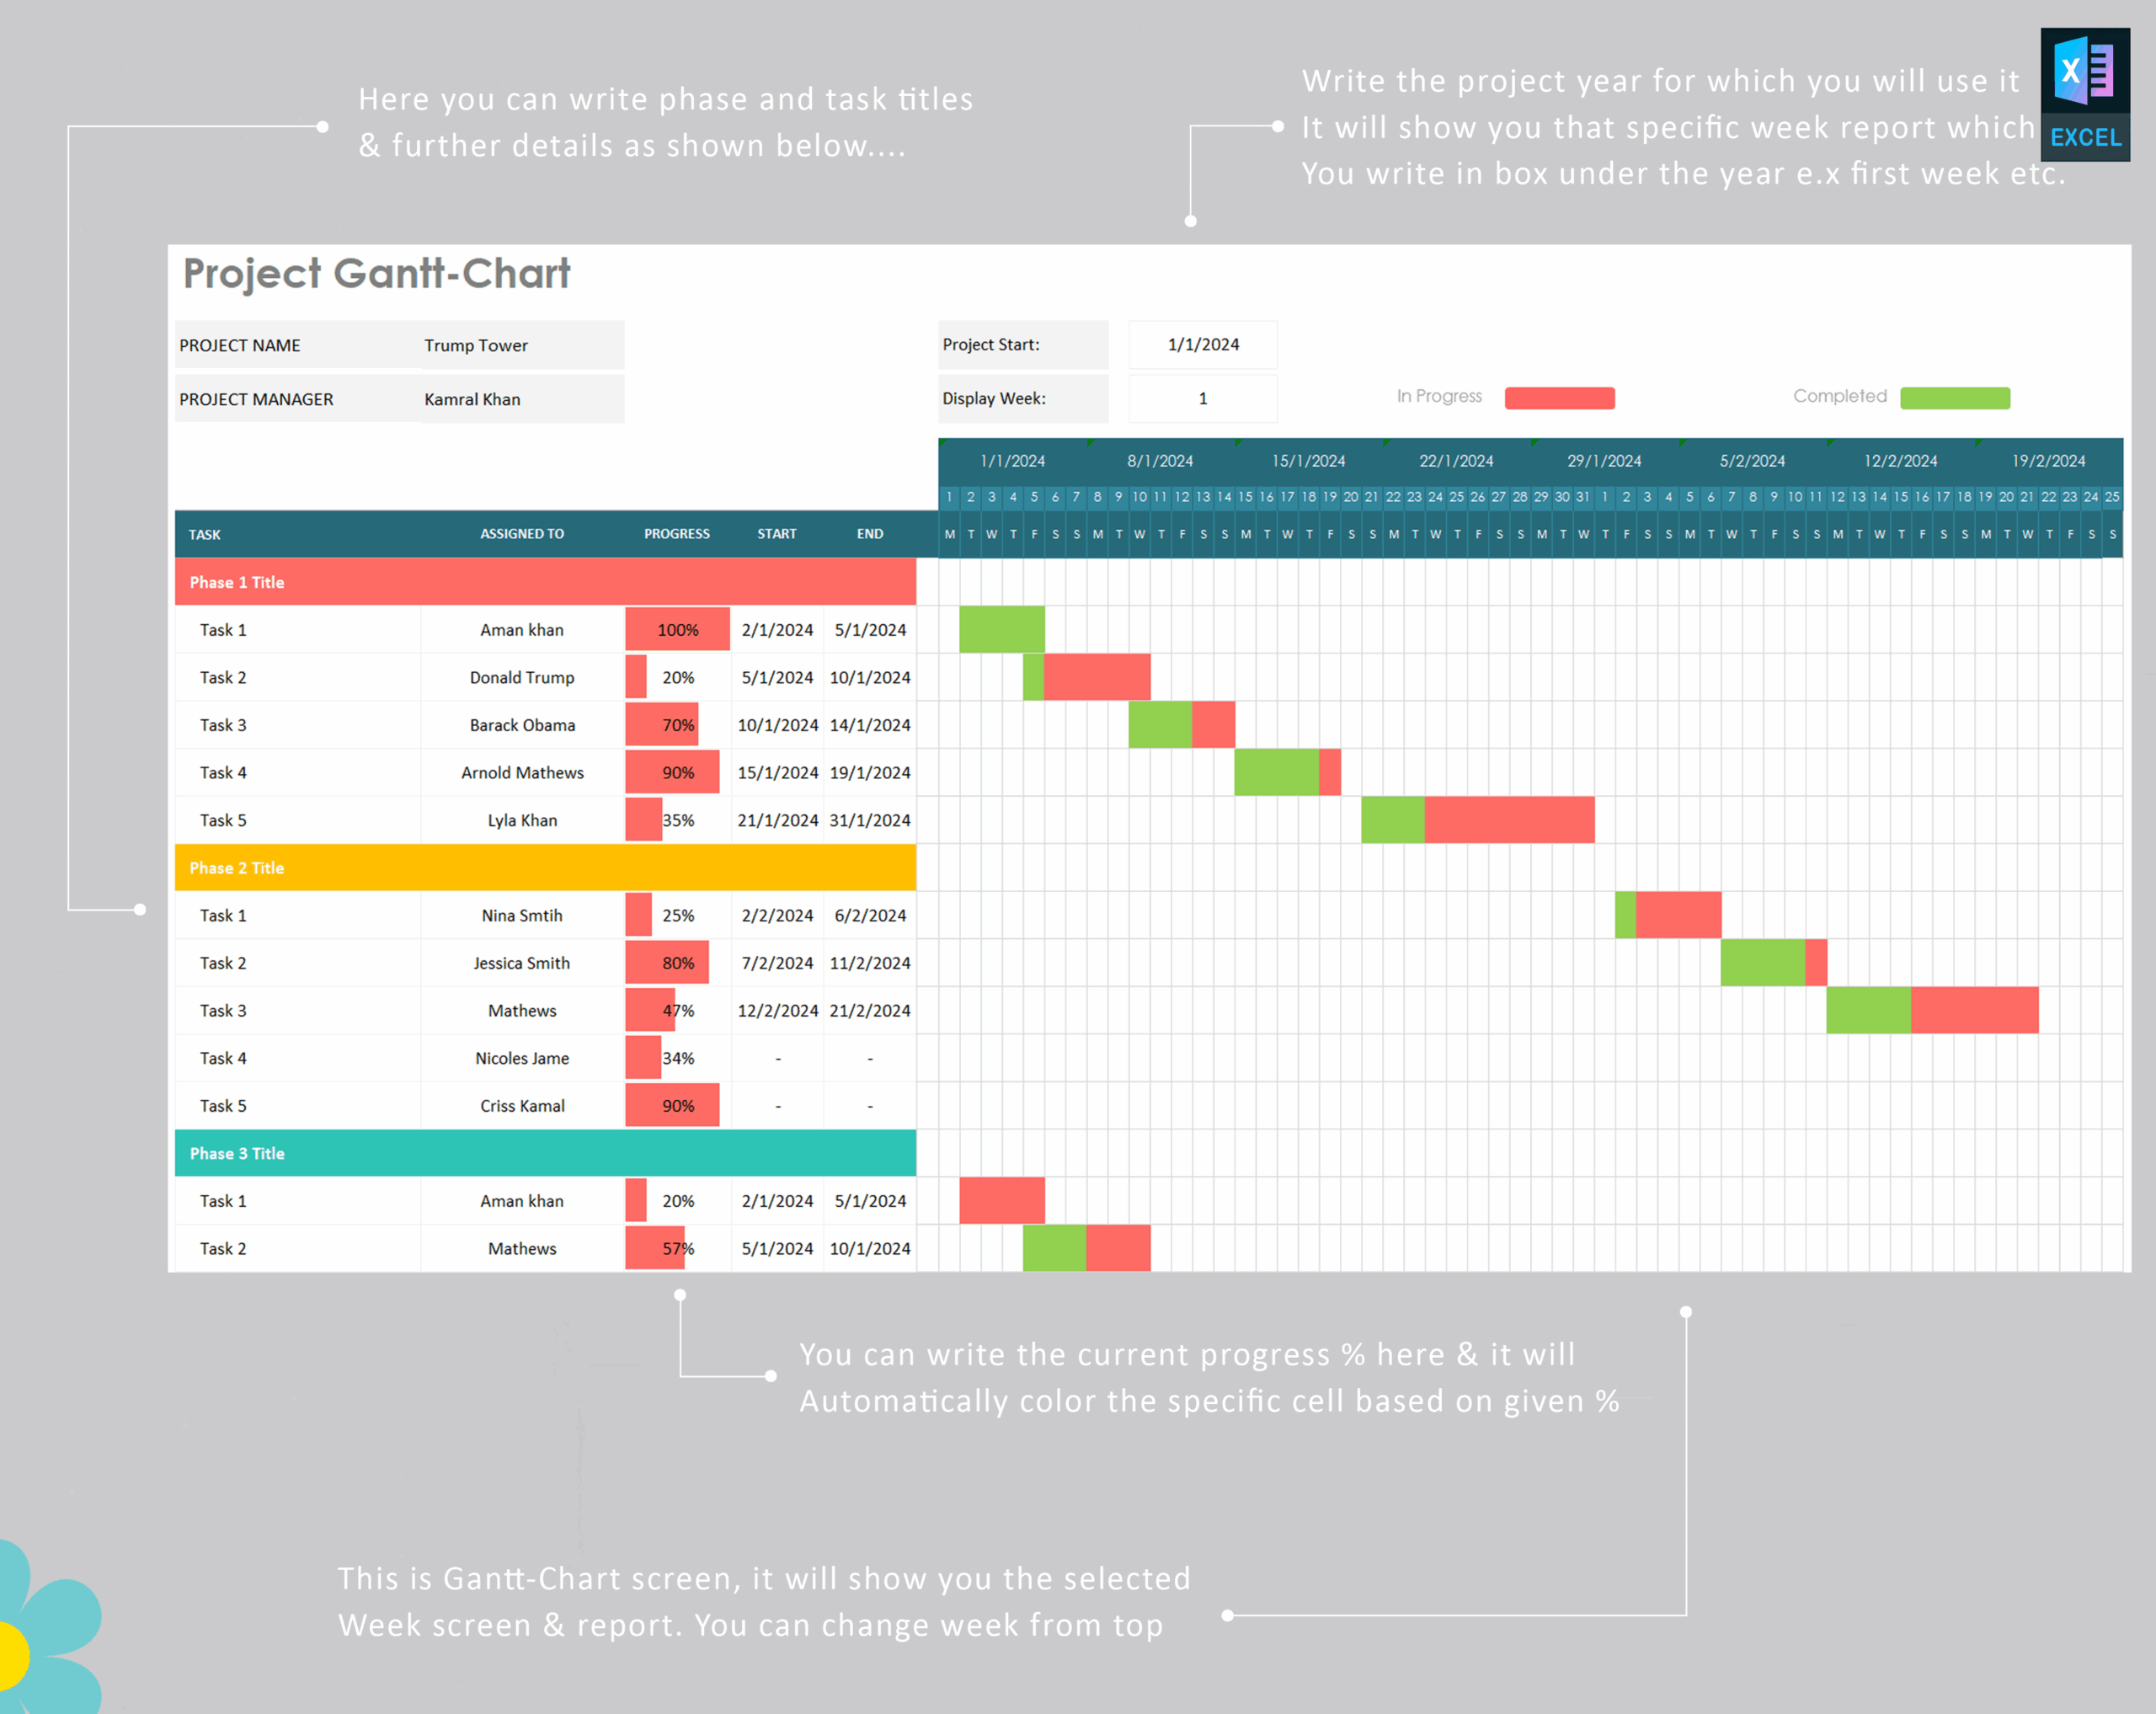This screenshot has width=2156, height=1714.
Task: Select the Phase 1 Title row
Action: 545,582
